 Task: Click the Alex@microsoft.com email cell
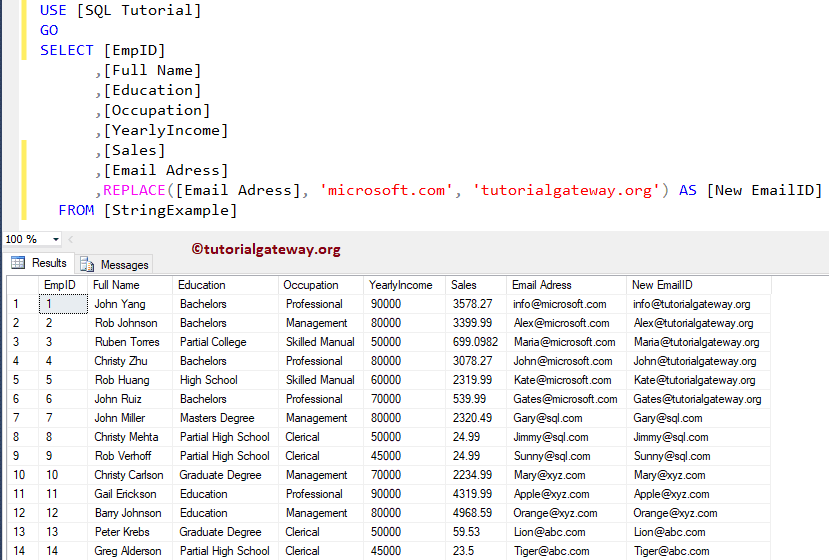(567, 323)
